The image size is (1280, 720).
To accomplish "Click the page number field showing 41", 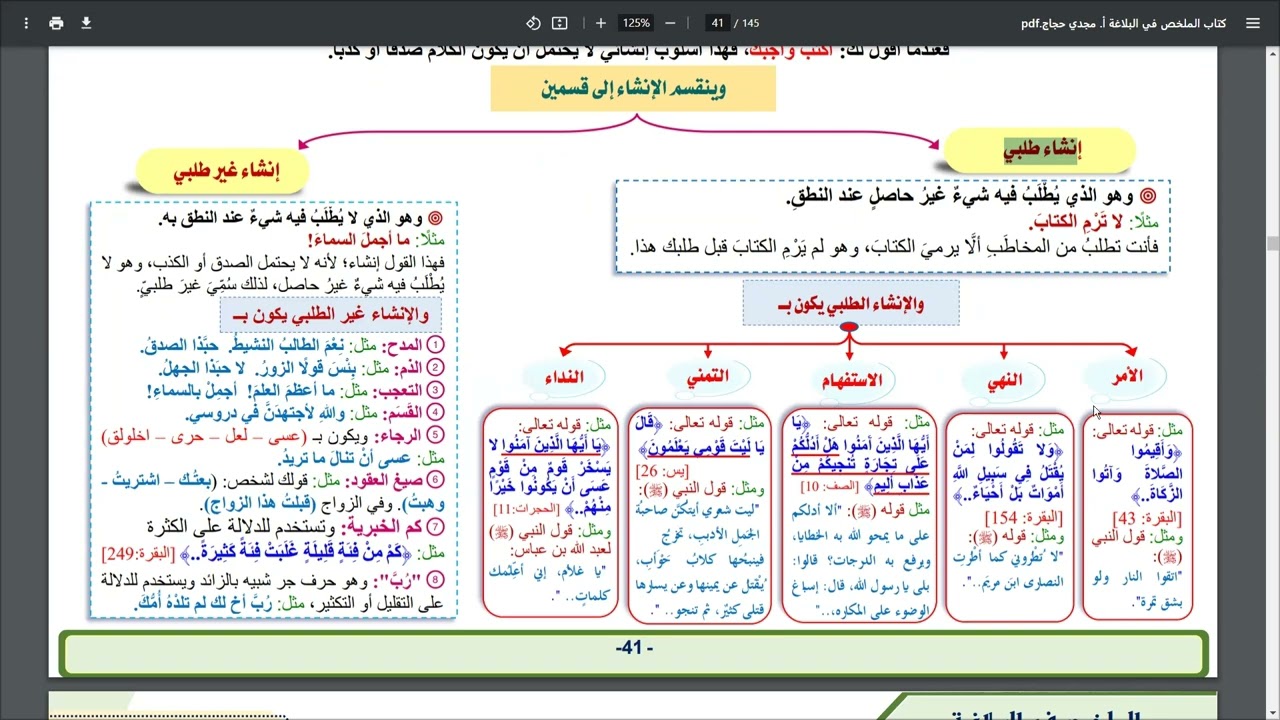I will [717, 23].
